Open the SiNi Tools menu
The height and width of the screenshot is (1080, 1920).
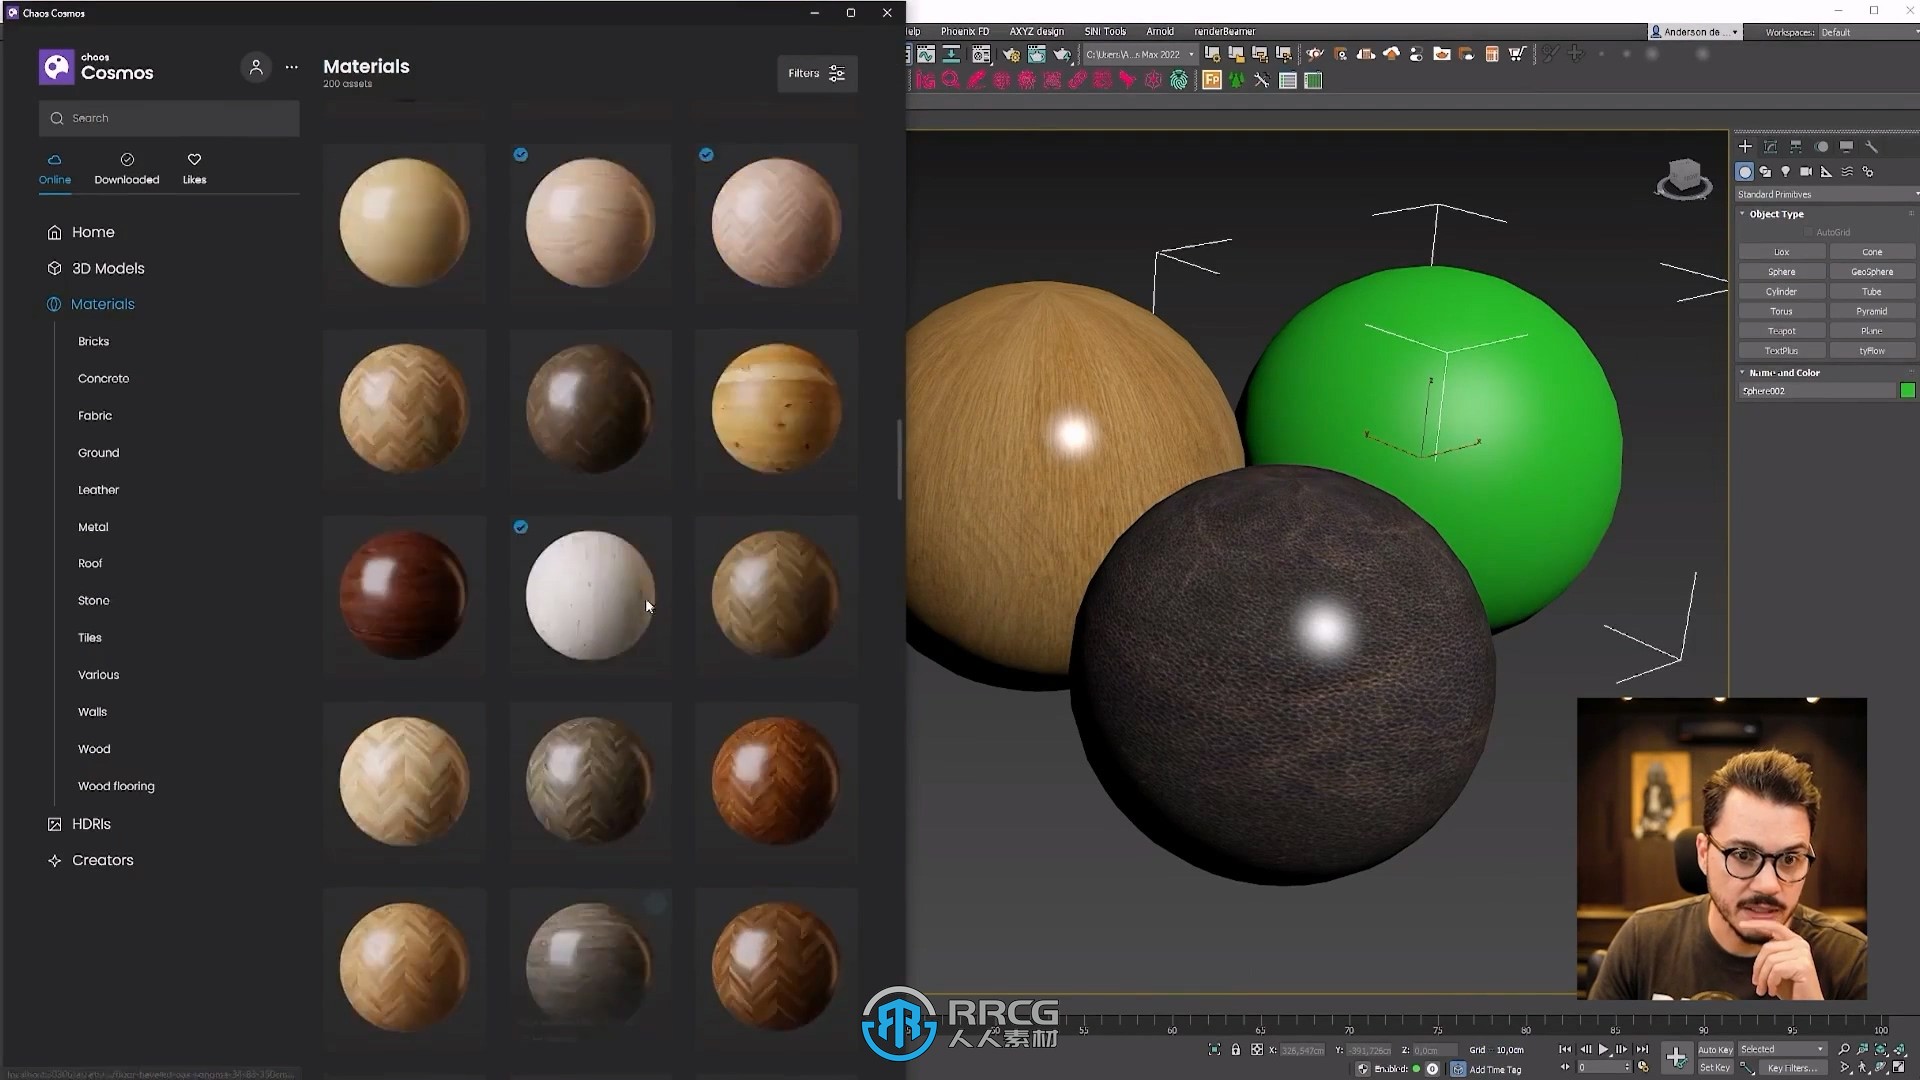point(1104,31)
